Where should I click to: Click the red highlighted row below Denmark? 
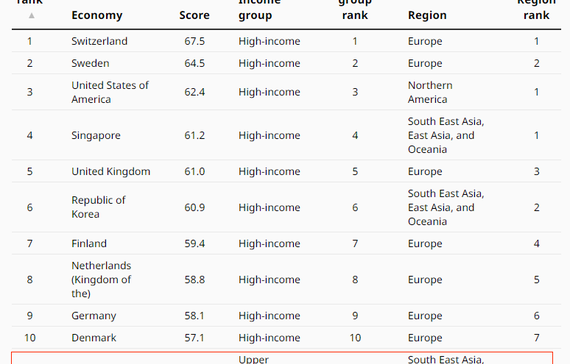point(282,358)
